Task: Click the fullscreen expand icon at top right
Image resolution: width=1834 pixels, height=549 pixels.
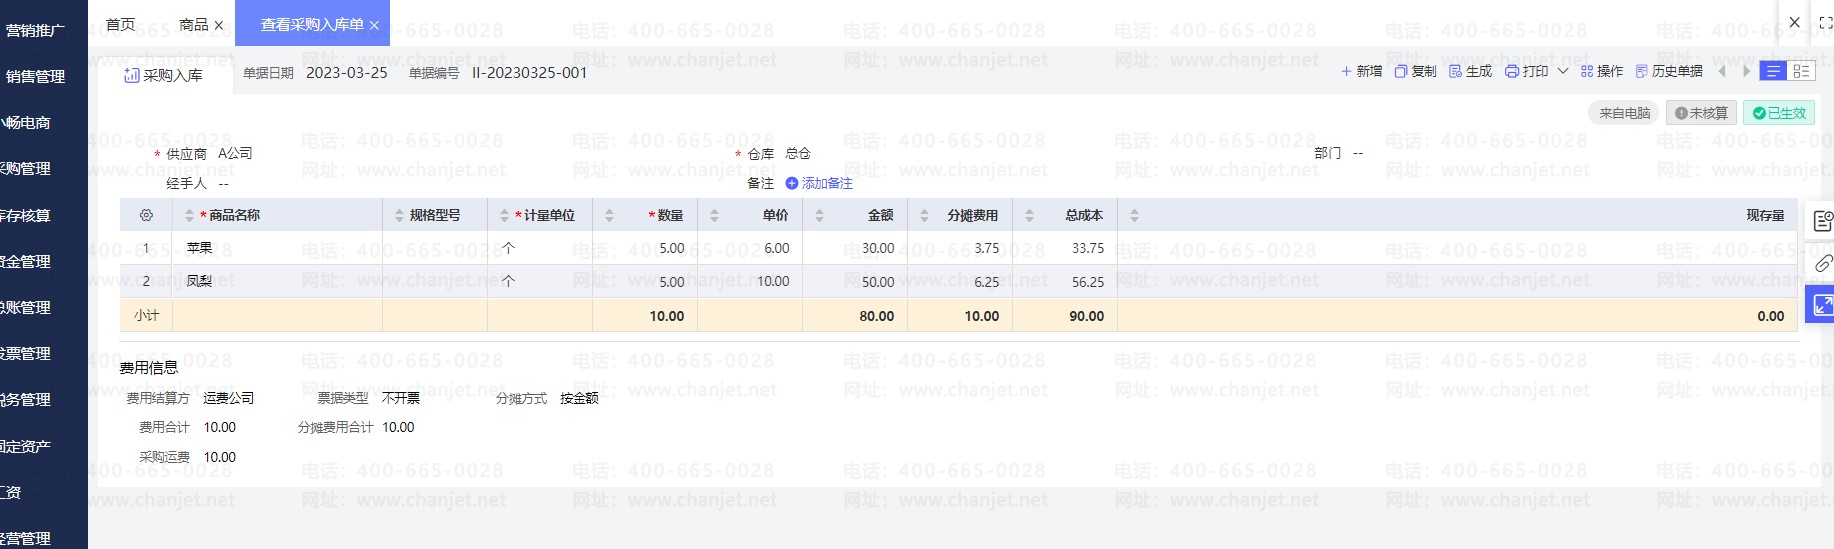Action: coord(1825,22)
